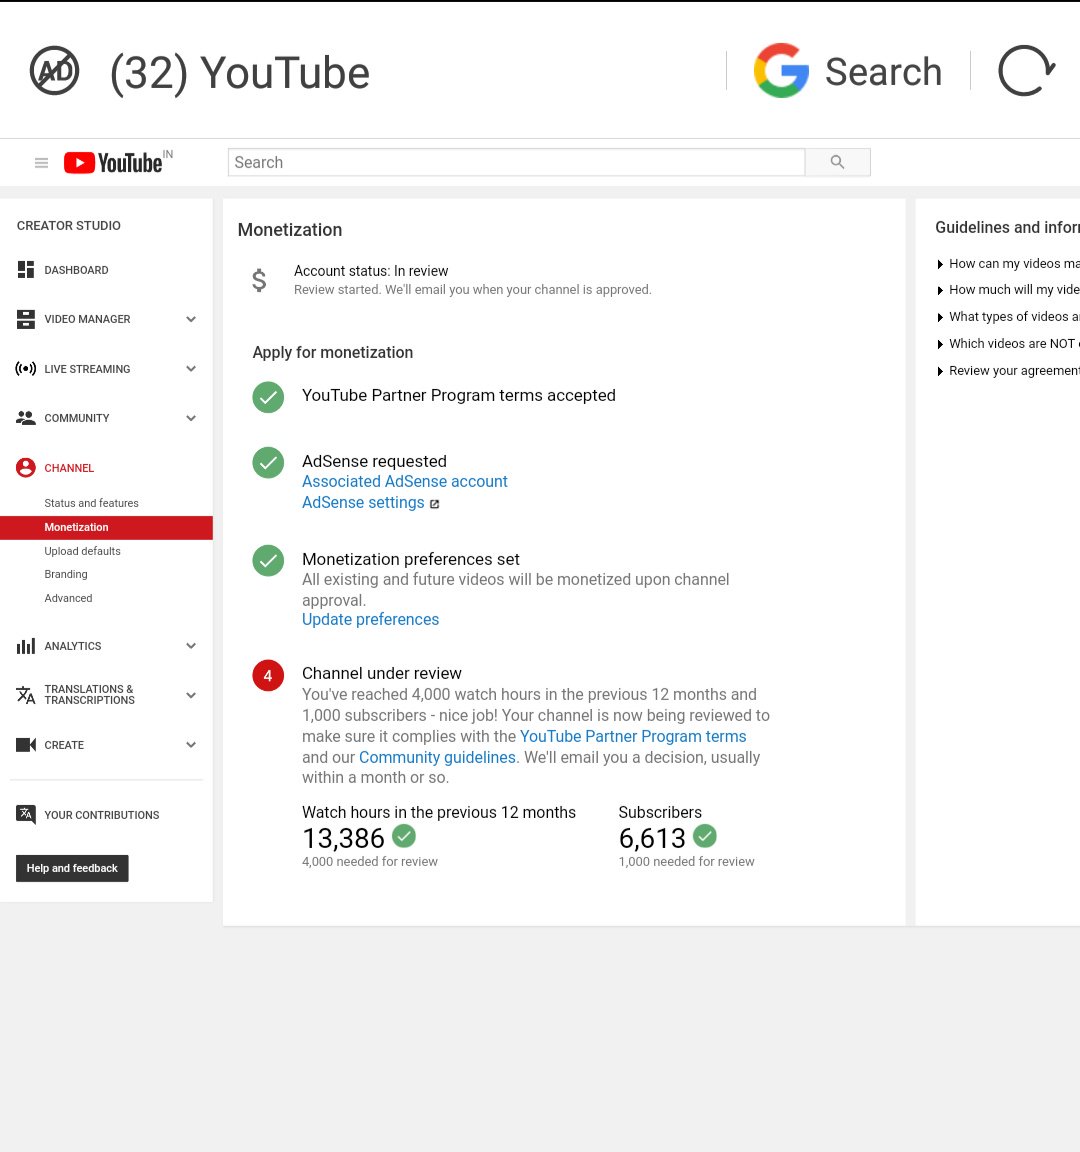The height and width of the screenshot is (1152, 1080).
Task: Click the Live Streaming broadcast icon
Action: point(26,369)
